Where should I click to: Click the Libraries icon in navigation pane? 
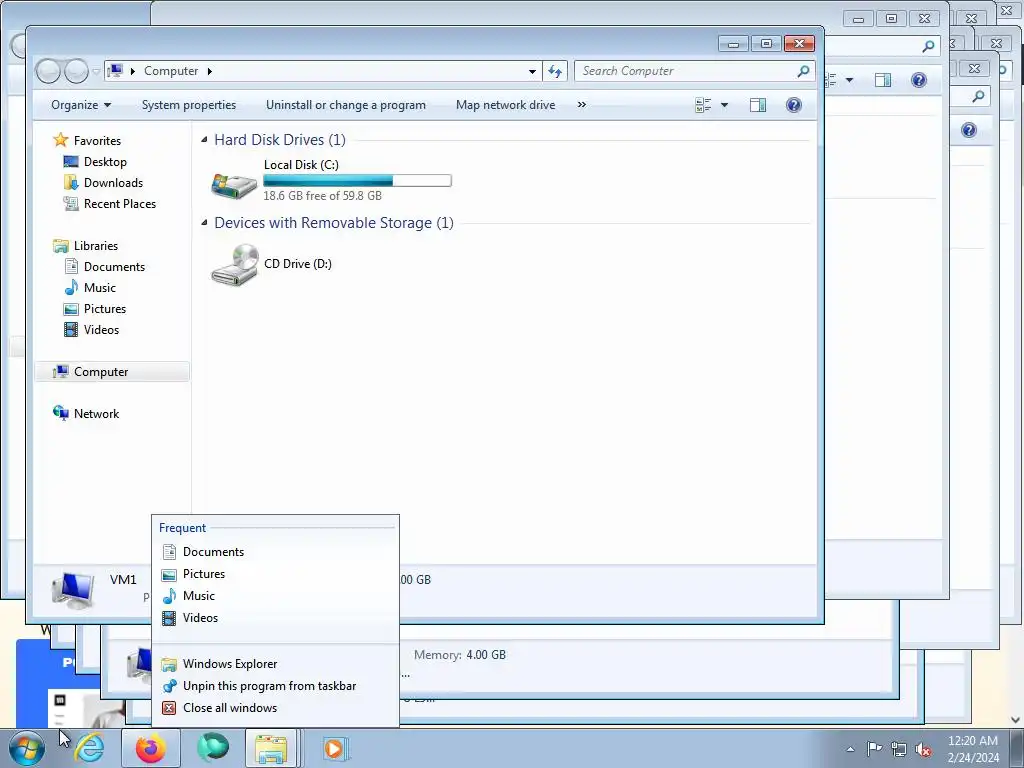[61, 246]
